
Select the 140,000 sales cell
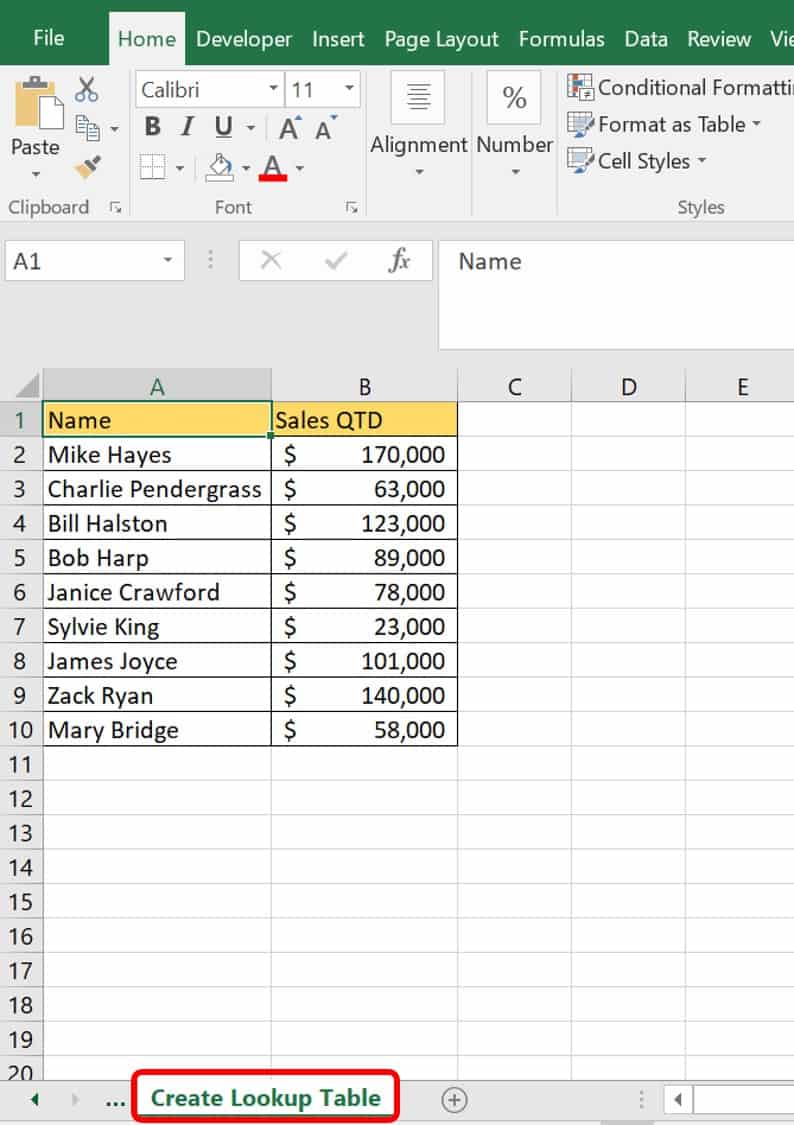pyautogui.click(x=364, y=695)
